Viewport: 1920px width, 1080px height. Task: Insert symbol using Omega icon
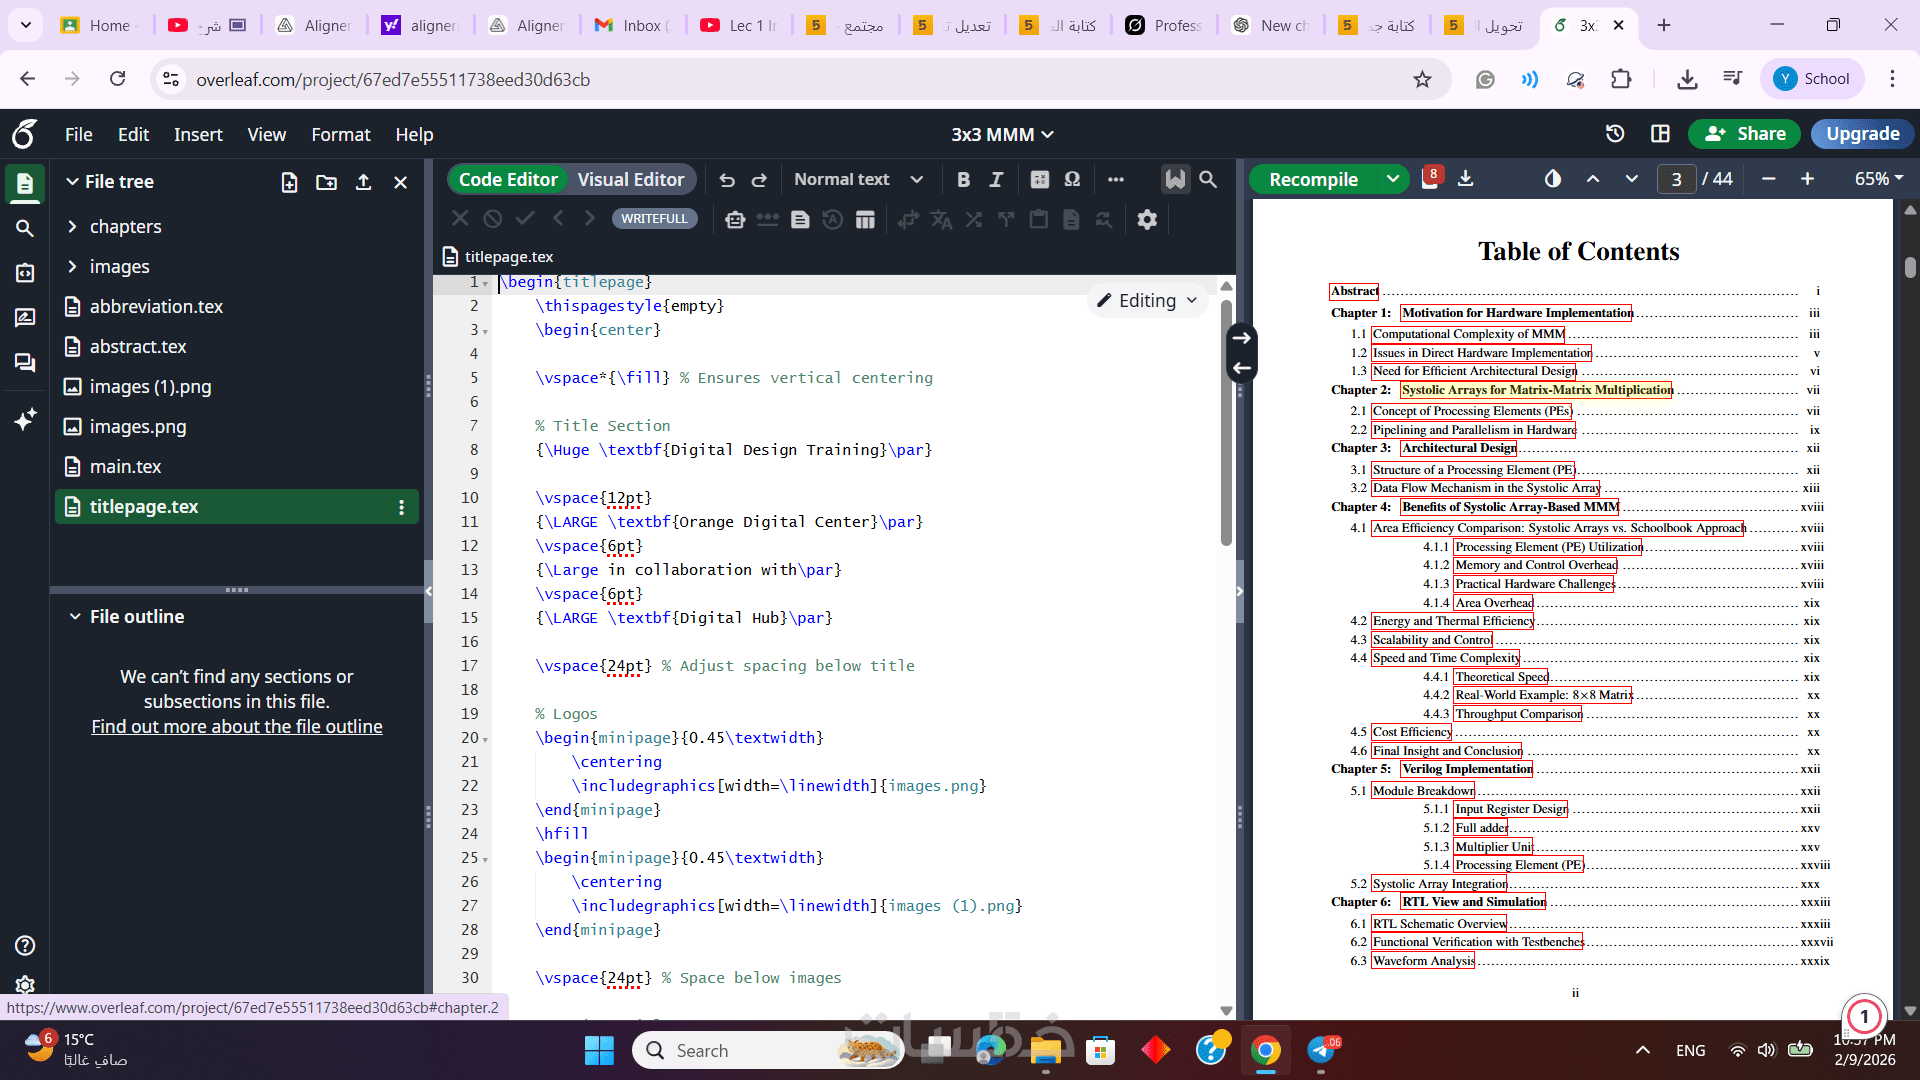(x=1072, y=179)
